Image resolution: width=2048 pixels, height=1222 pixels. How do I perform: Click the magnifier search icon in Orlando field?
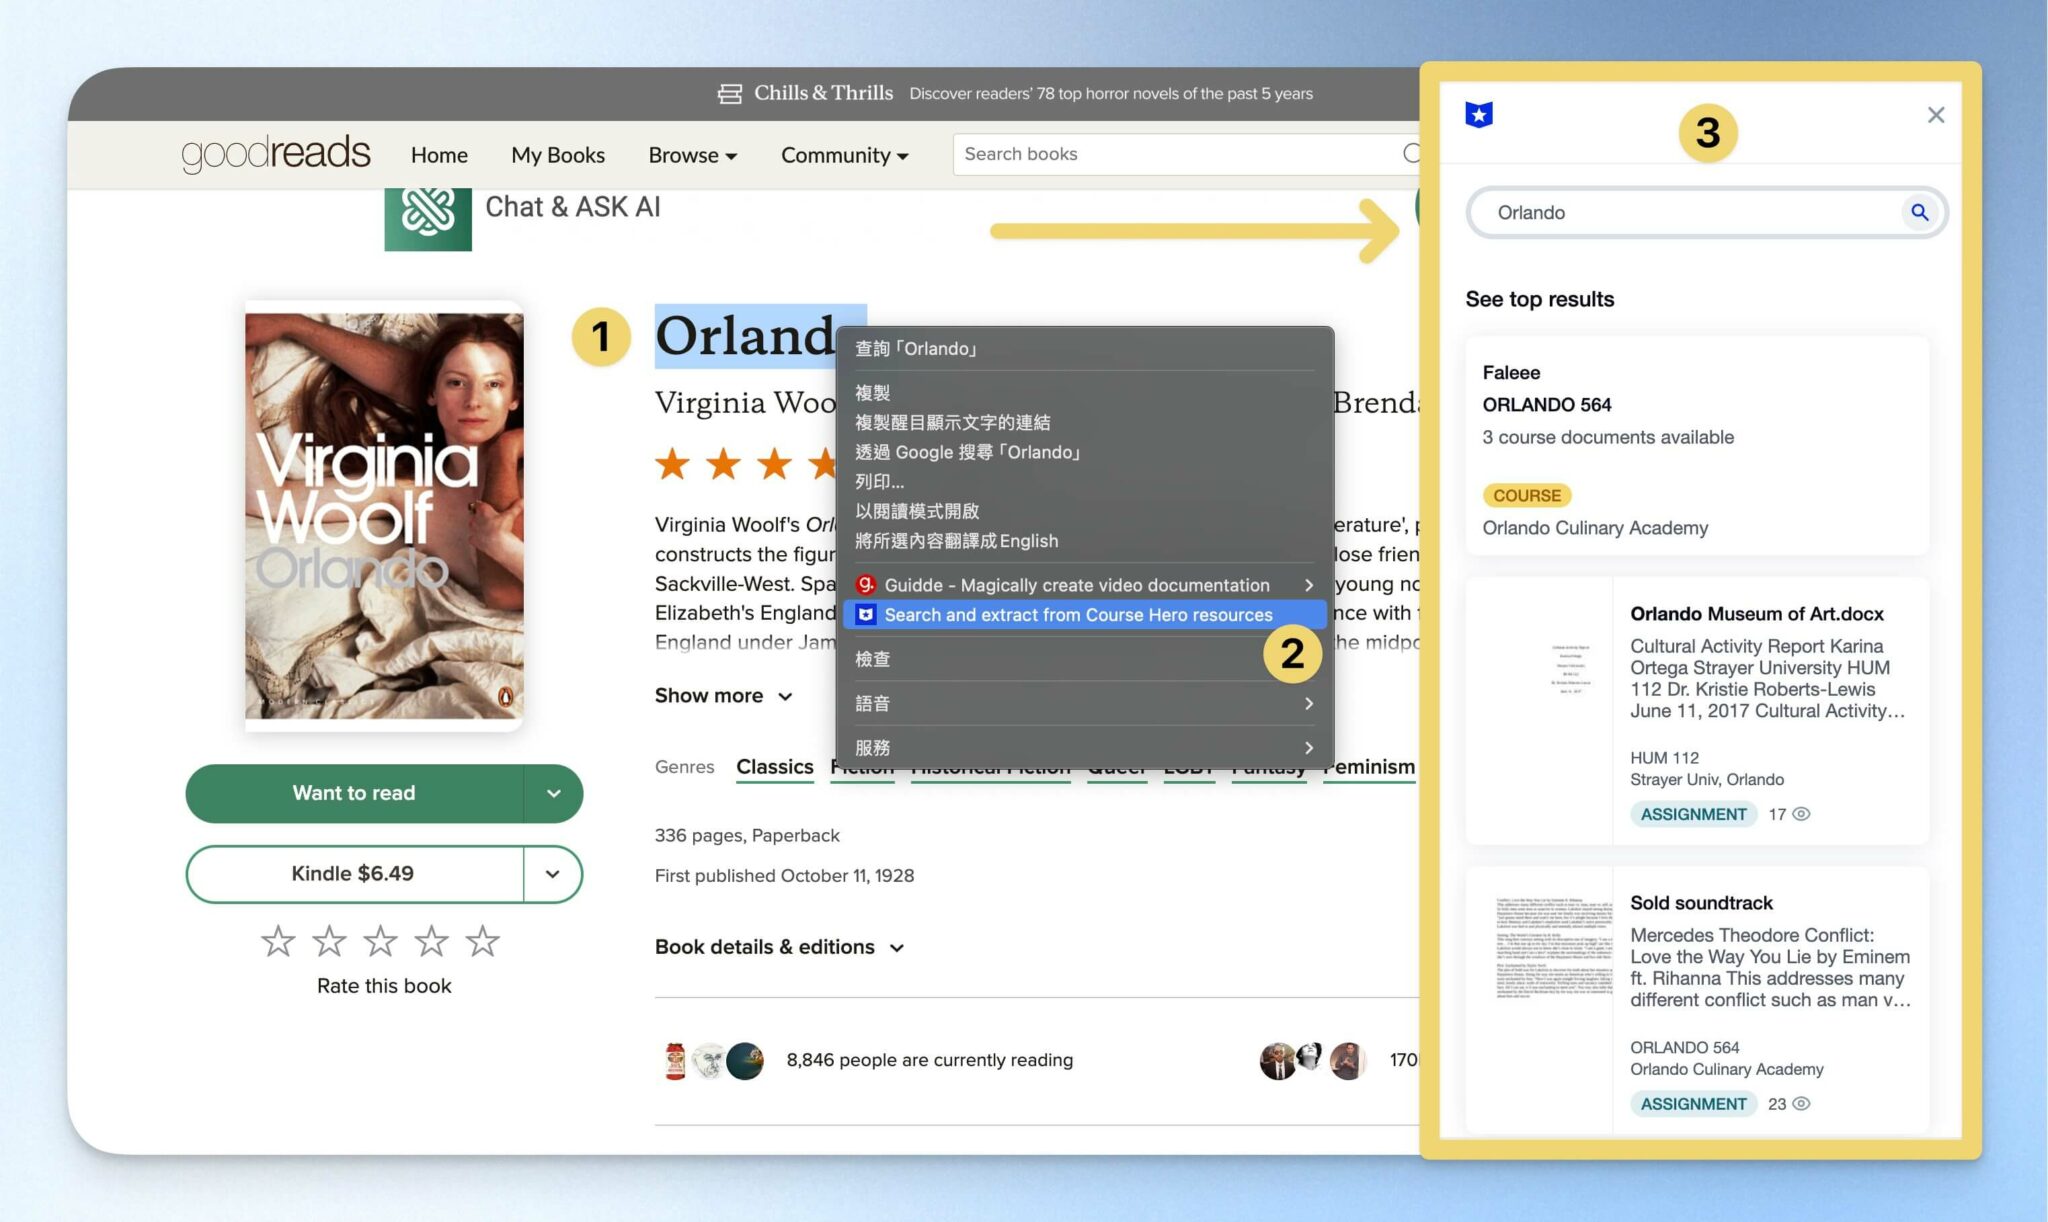coord(1919,212)
